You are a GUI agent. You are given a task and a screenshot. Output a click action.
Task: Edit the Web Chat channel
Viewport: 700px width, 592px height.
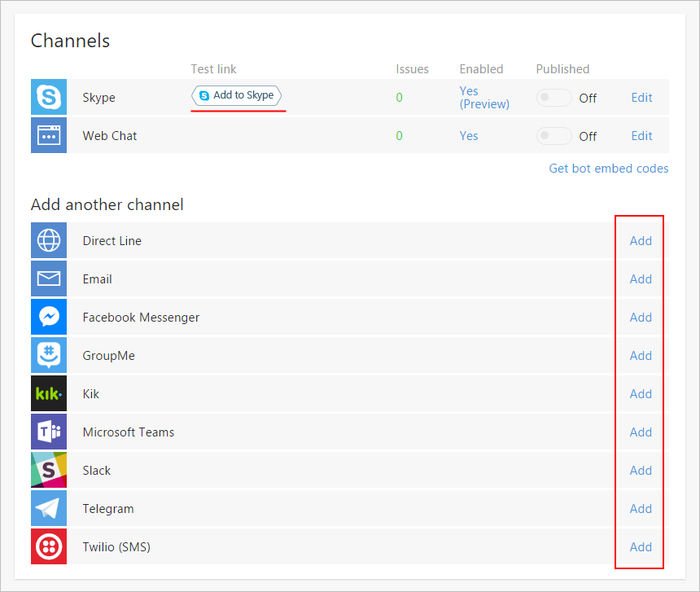click(x=642, y=136)
